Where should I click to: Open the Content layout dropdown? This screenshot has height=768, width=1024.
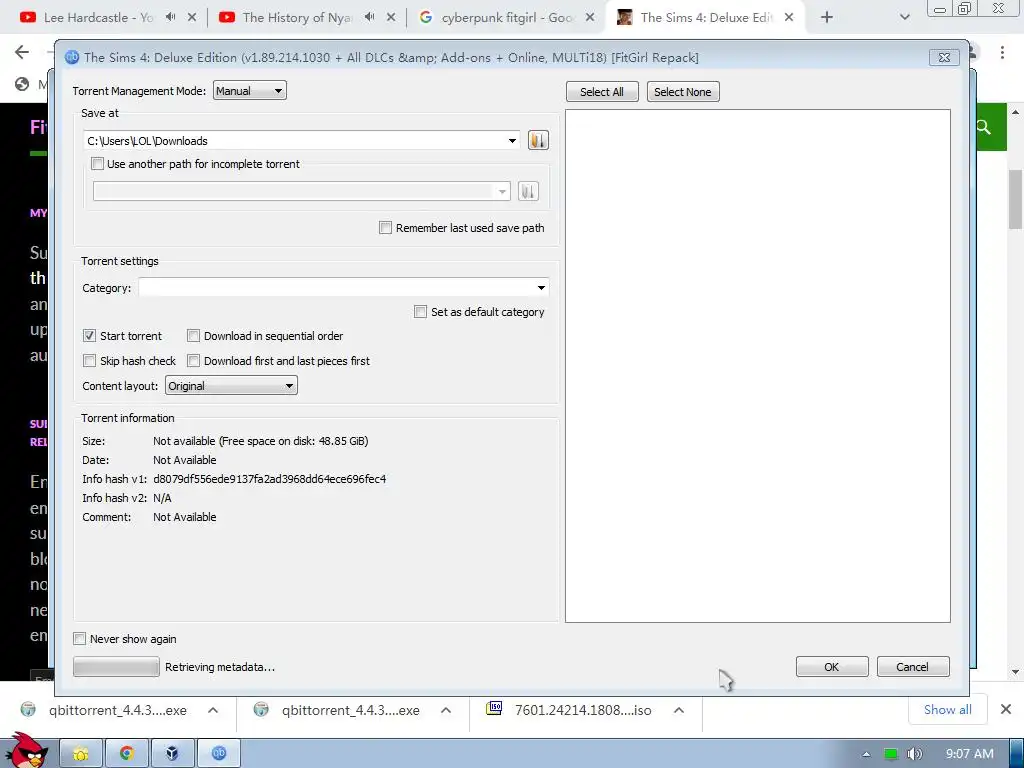coord(231,385)
